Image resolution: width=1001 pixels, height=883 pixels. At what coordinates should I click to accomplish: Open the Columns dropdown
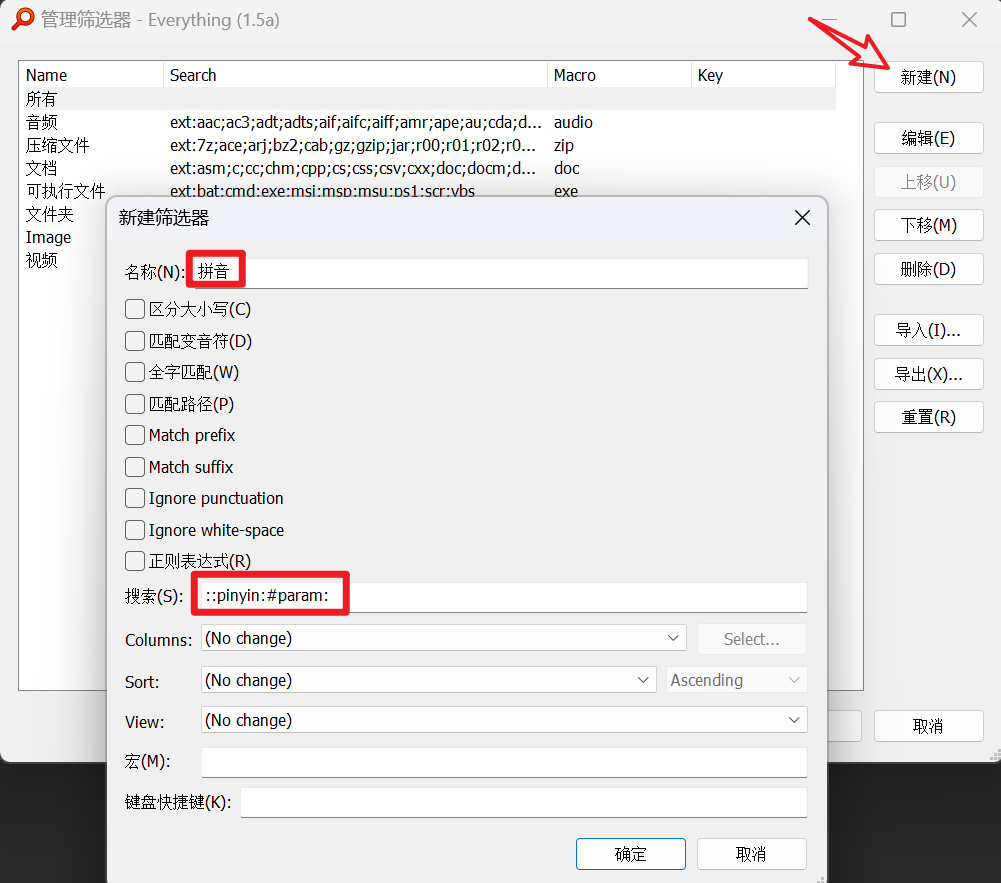pos(444,638)
